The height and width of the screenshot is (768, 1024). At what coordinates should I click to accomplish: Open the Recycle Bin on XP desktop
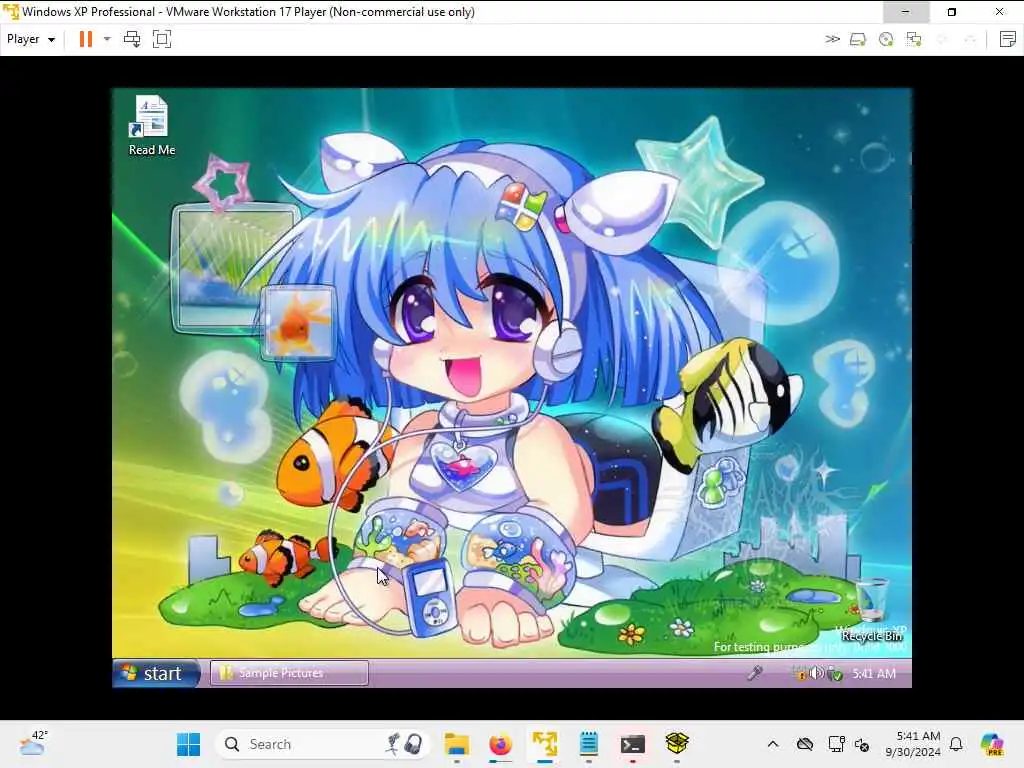[872, 610]
